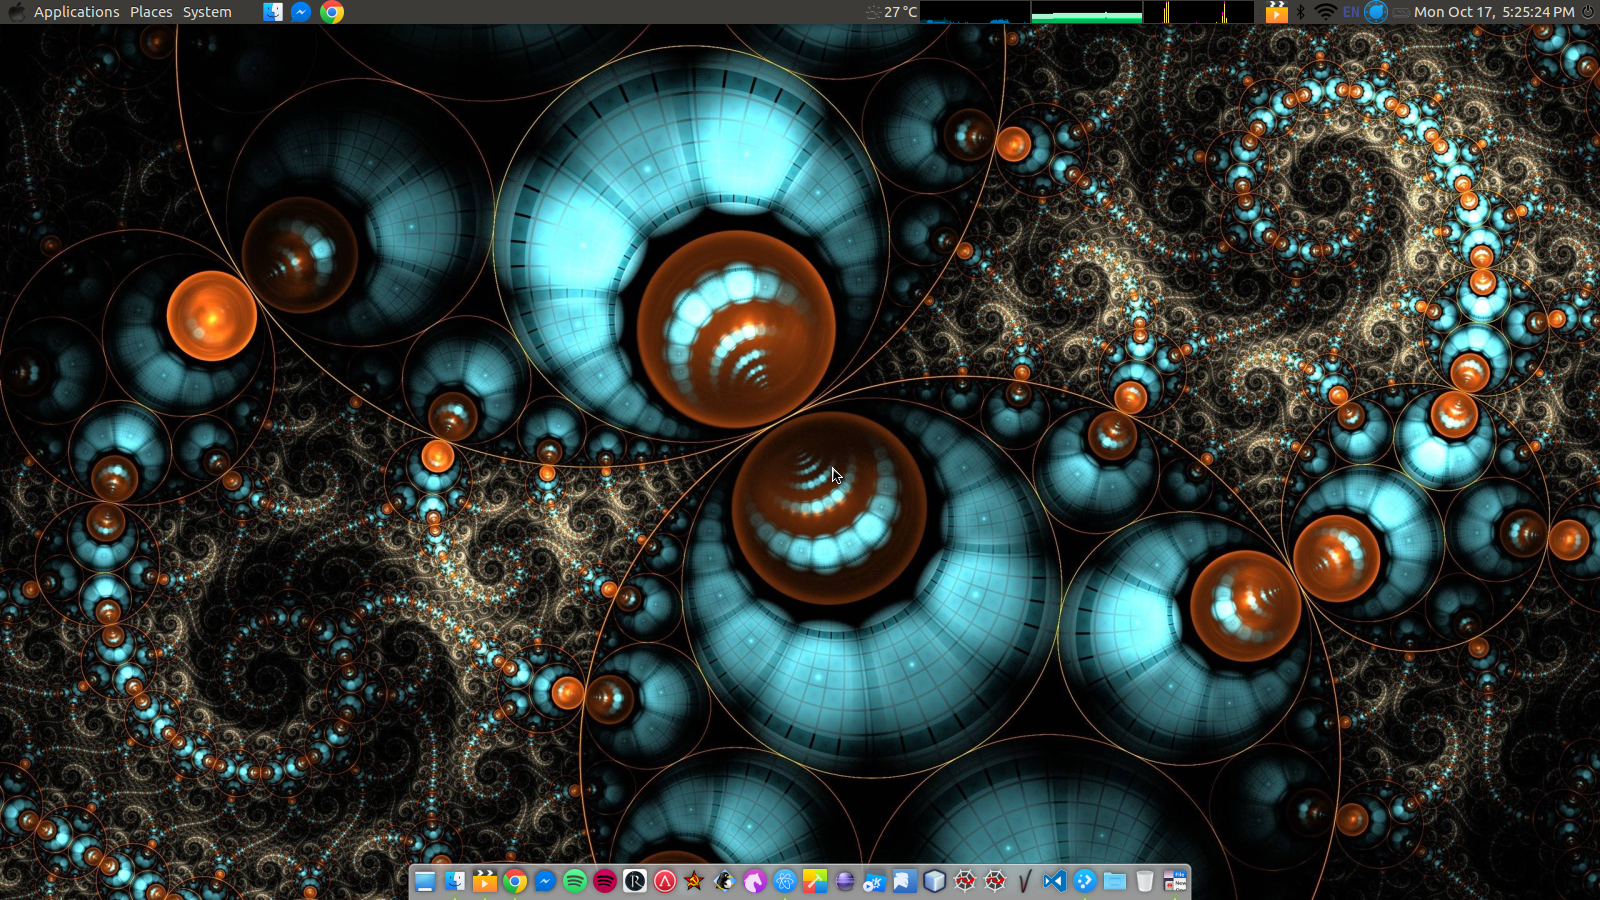Click the Show Desktop dock icon
1600x900 pixels.
[x=425, y=881]
